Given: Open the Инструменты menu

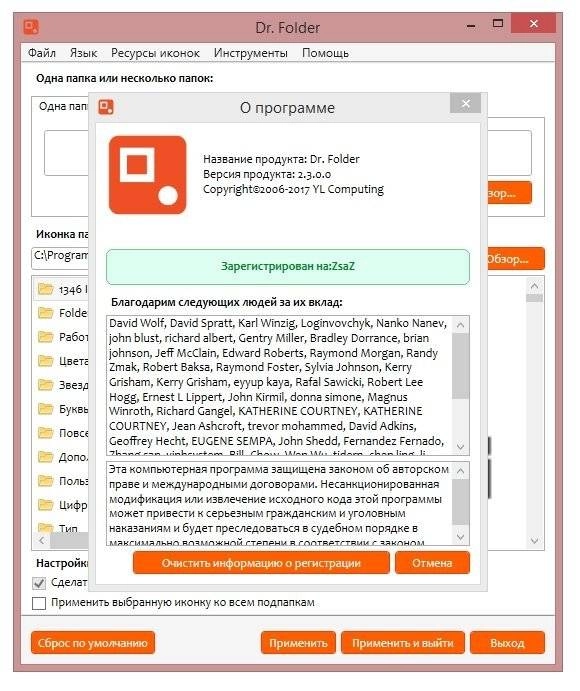Looking at the screenshot, I should pyautogui.click(x=250, y=53).
